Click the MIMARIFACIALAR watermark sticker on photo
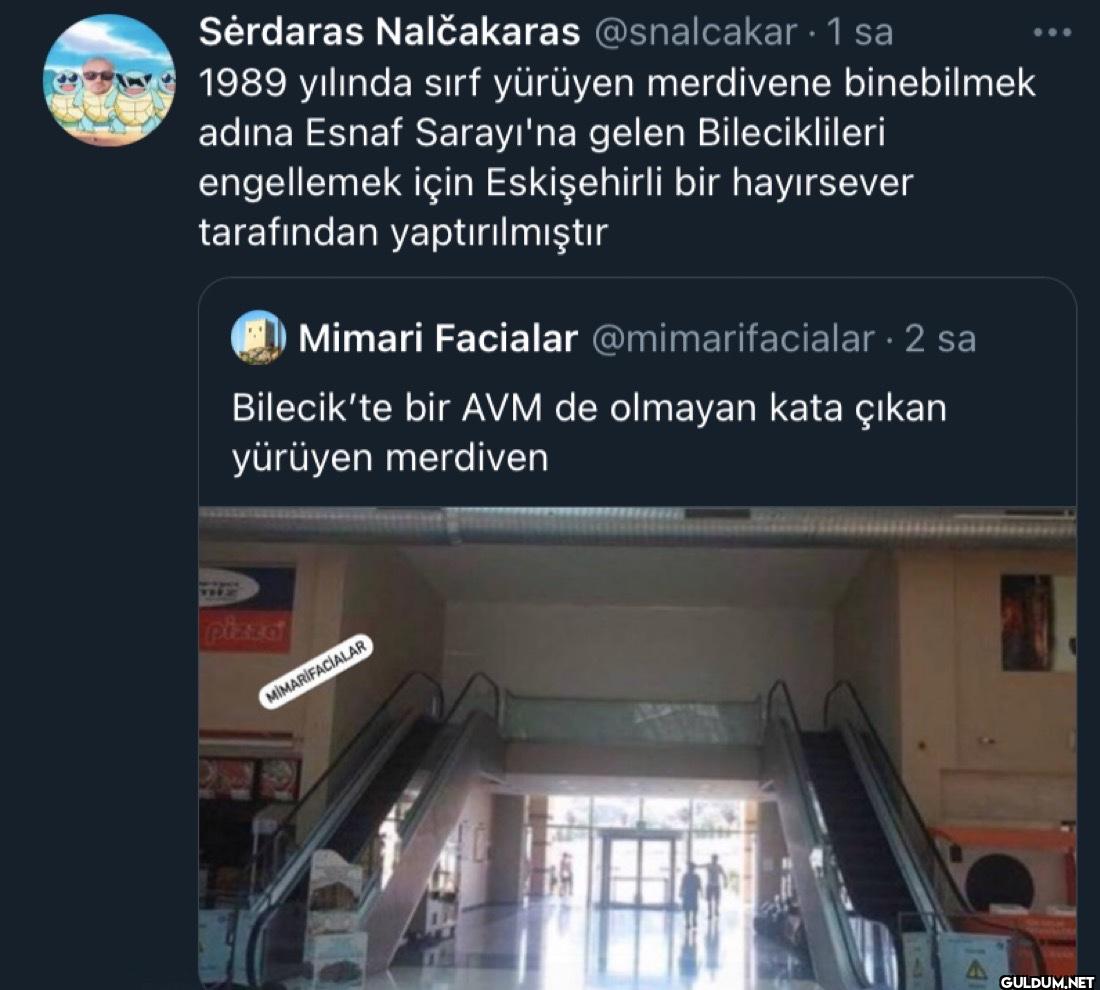 (316, 671)
